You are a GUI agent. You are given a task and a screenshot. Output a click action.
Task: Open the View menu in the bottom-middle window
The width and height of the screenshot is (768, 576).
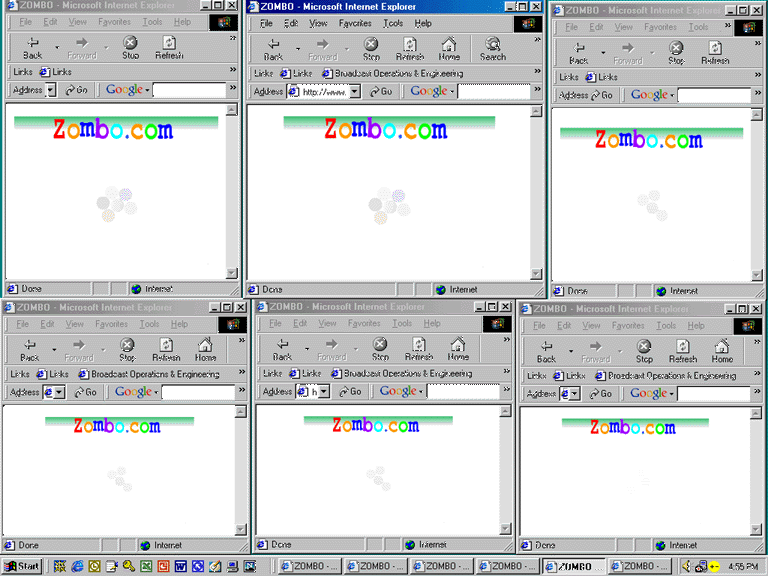327,323
